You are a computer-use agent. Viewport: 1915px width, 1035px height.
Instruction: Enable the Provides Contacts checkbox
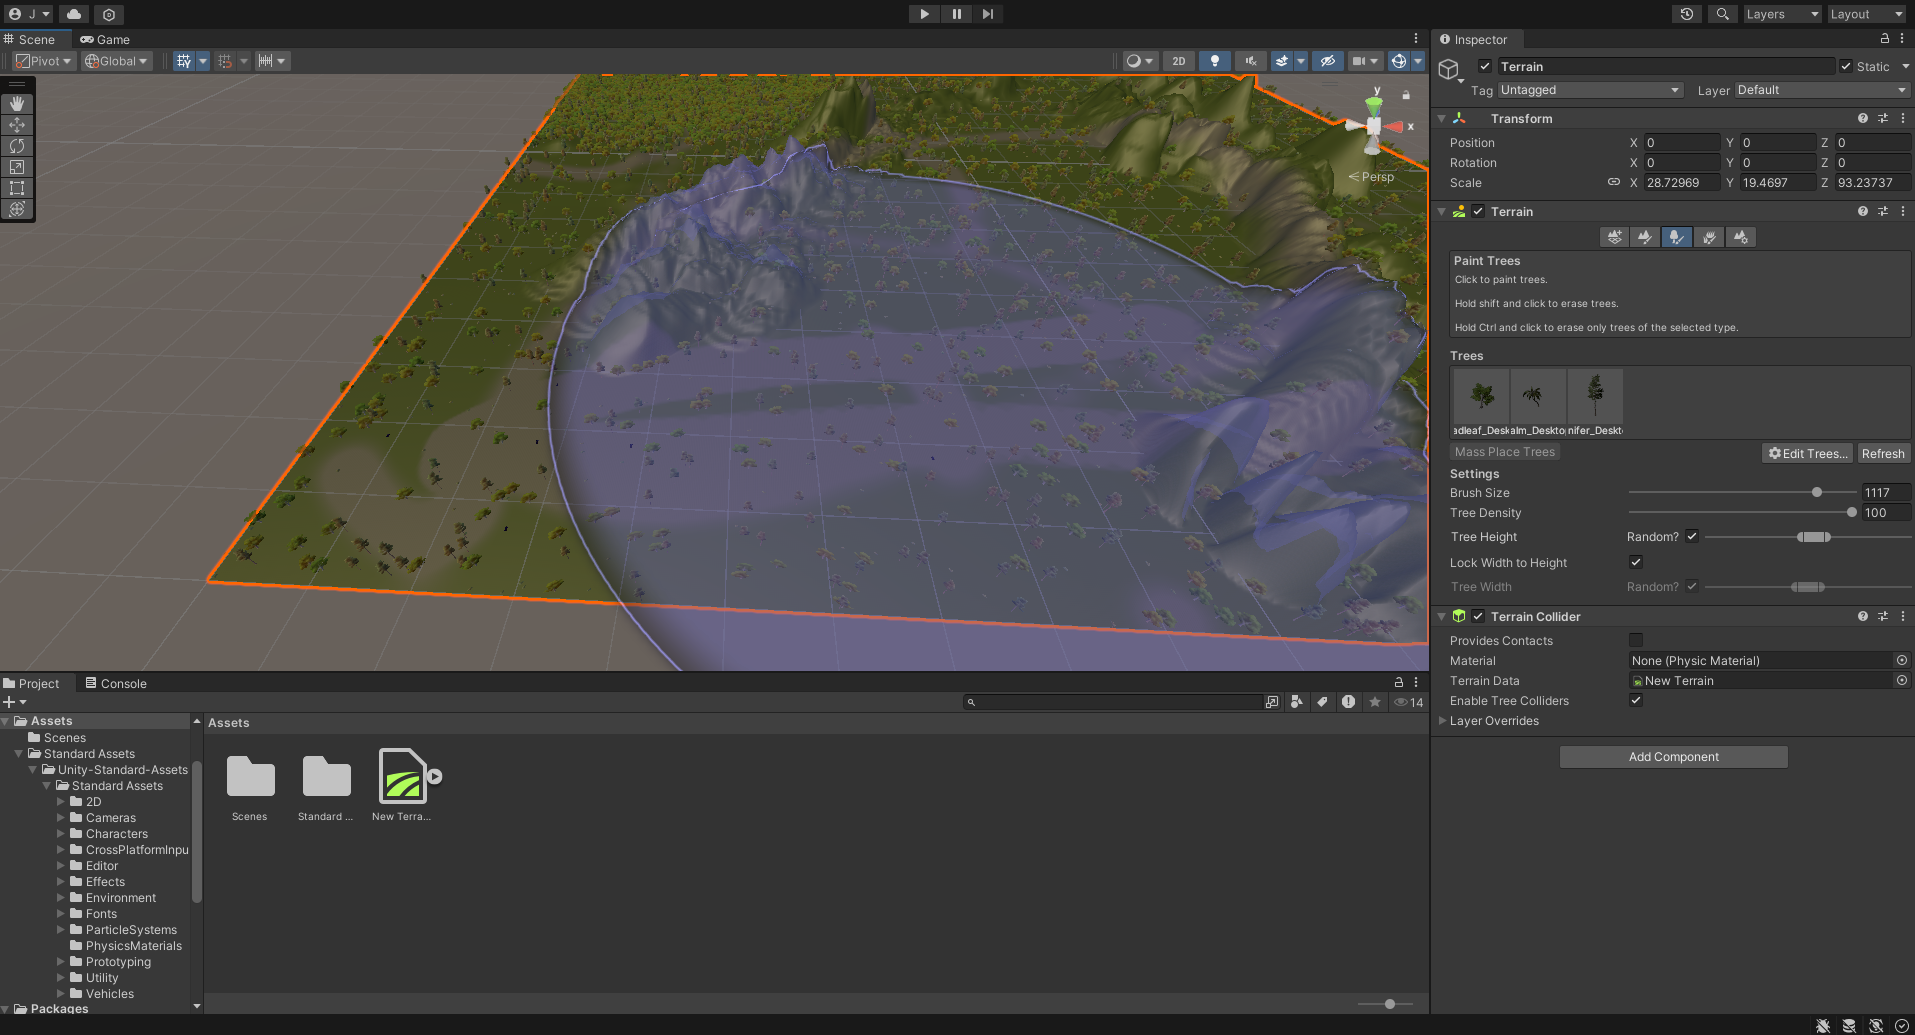click(1636, 640)
